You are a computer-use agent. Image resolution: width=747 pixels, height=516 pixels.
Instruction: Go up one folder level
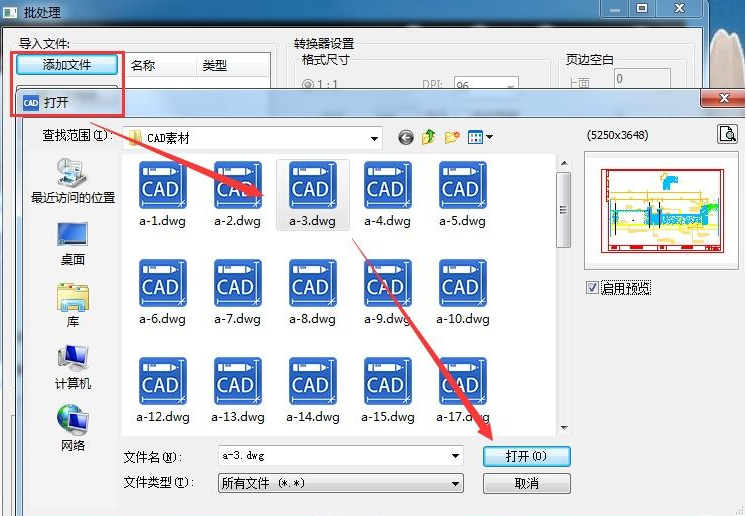[x=429, y=137]
